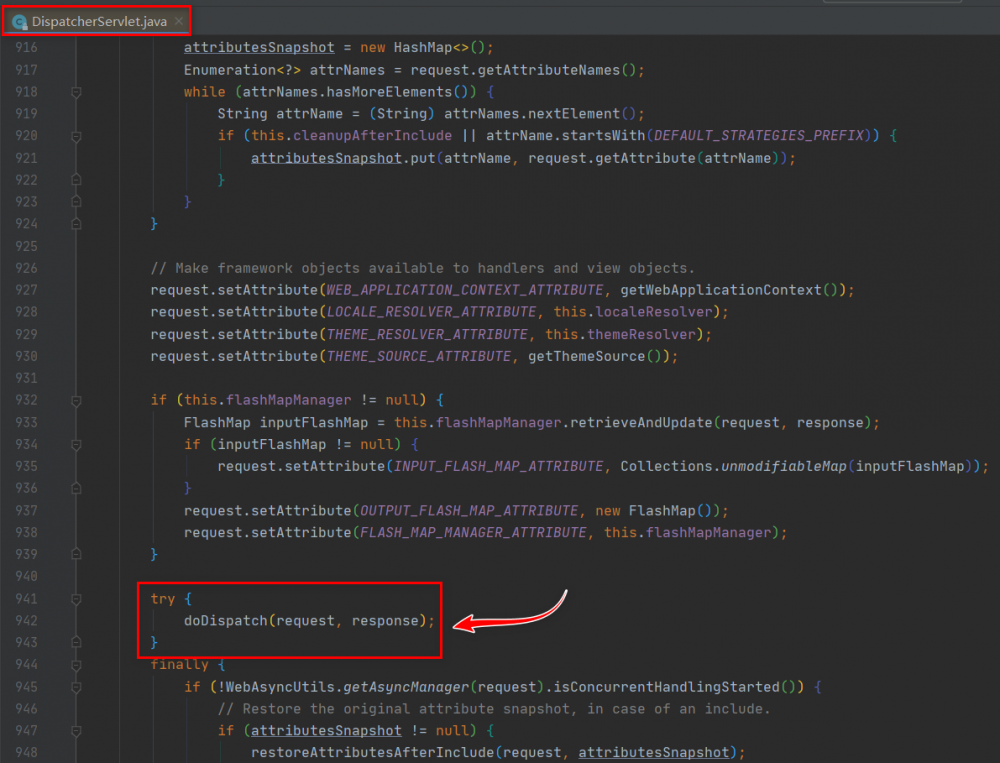1000x763 pixels.
Task: Click retrieveAndUpdate method call
Action: point(641,422)
